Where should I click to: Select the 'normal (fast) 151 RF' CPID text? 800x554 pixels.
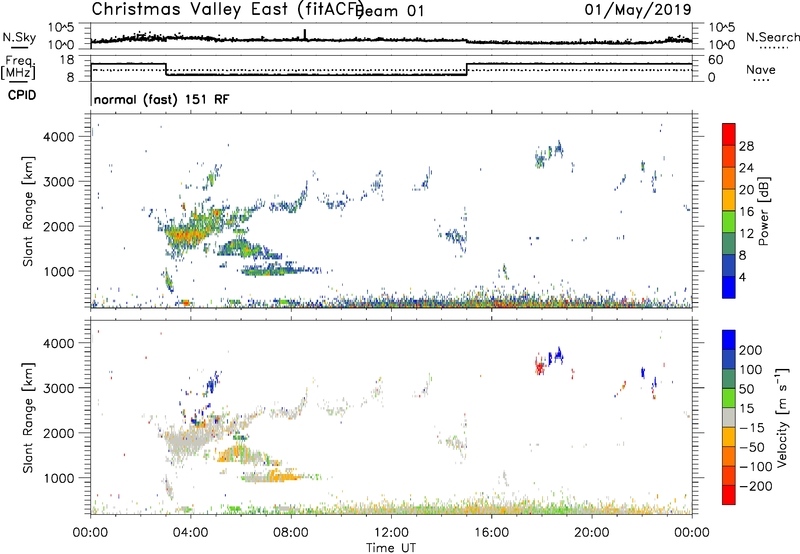pyautogui.click(x=161, y=99)
